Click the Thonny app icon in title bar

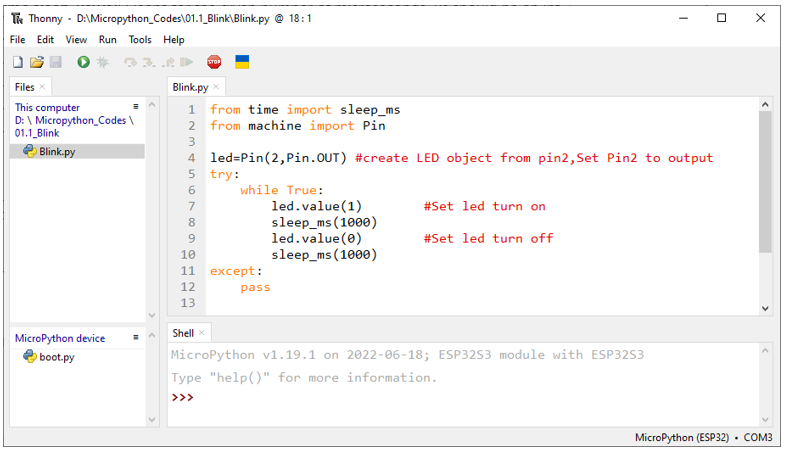17,19
